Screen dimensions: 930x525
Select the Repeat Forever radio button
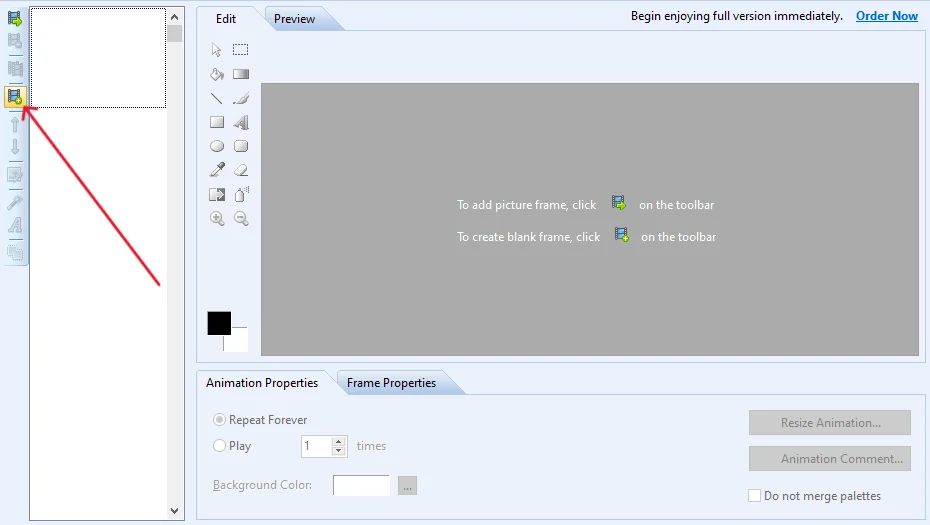[x=219, y=419]
